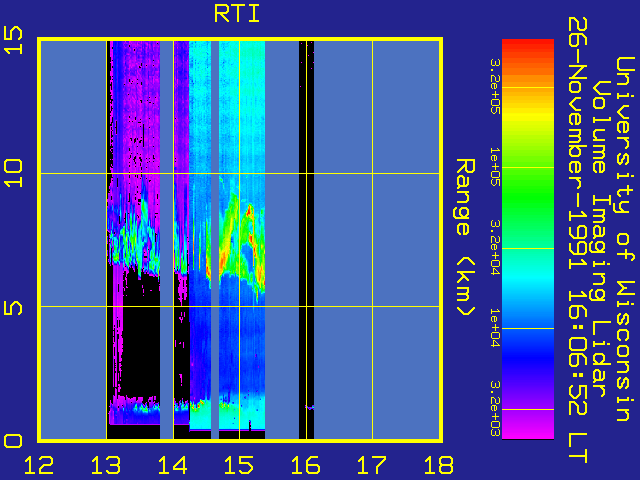Select the x-axis label 17
Viewport: 640px width, 480px height.
[372, 465]
